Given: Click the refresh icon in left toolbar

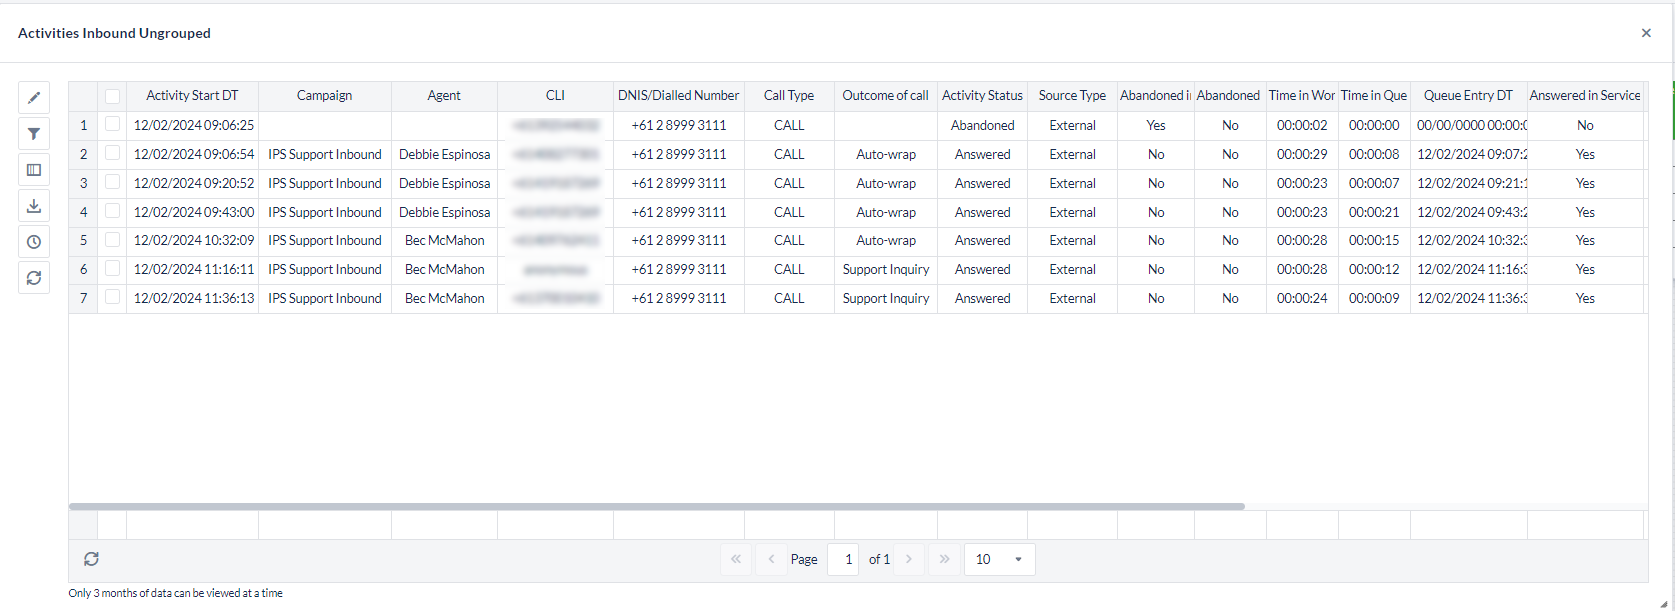Looking at the screenshot, I should coord(34,278).
